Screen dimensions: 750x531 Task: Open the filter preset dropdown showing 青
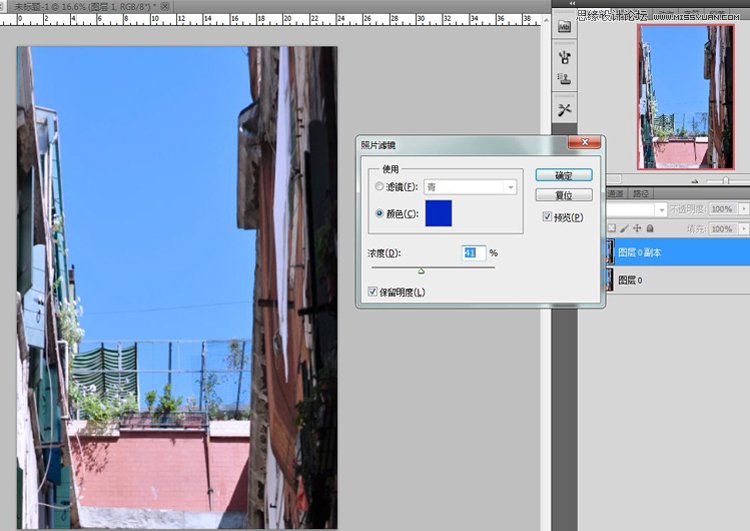coord(470,186)
